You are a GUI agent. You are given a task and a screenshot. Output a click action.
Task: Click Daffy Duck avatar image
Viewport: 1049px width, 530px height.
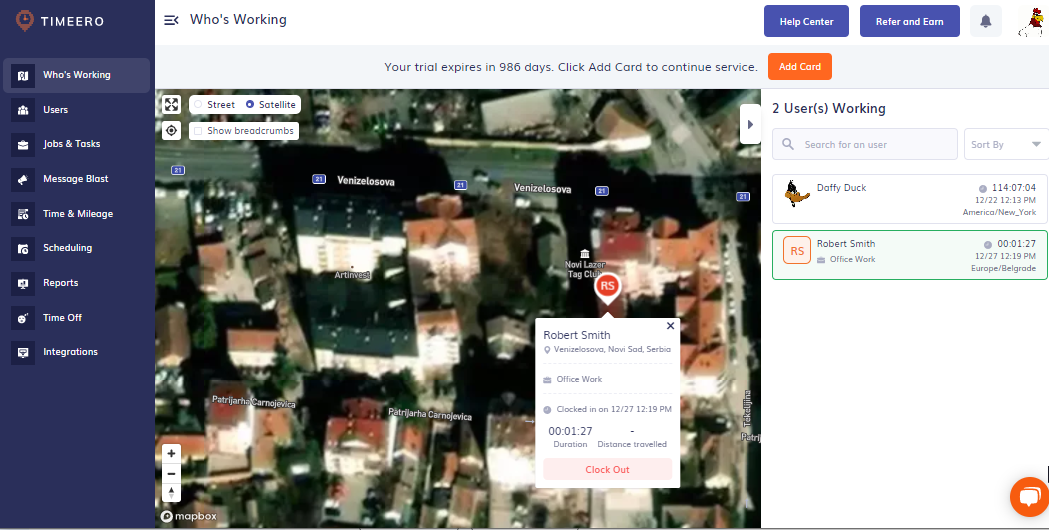(x=797, y=193)
